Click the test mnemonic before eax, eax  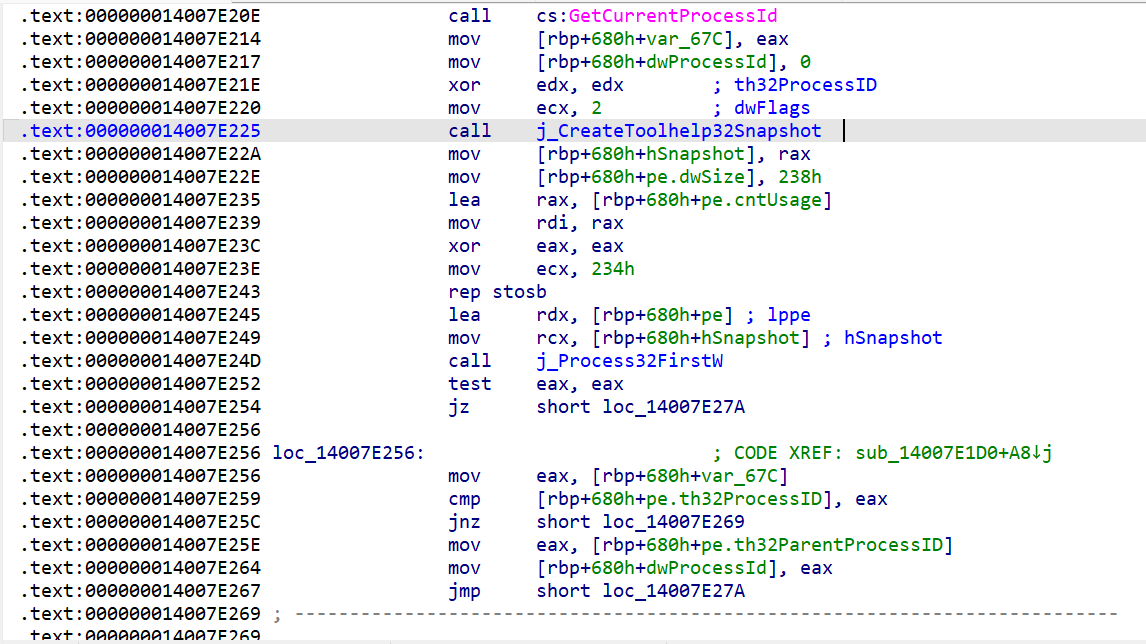pos(469,384)
